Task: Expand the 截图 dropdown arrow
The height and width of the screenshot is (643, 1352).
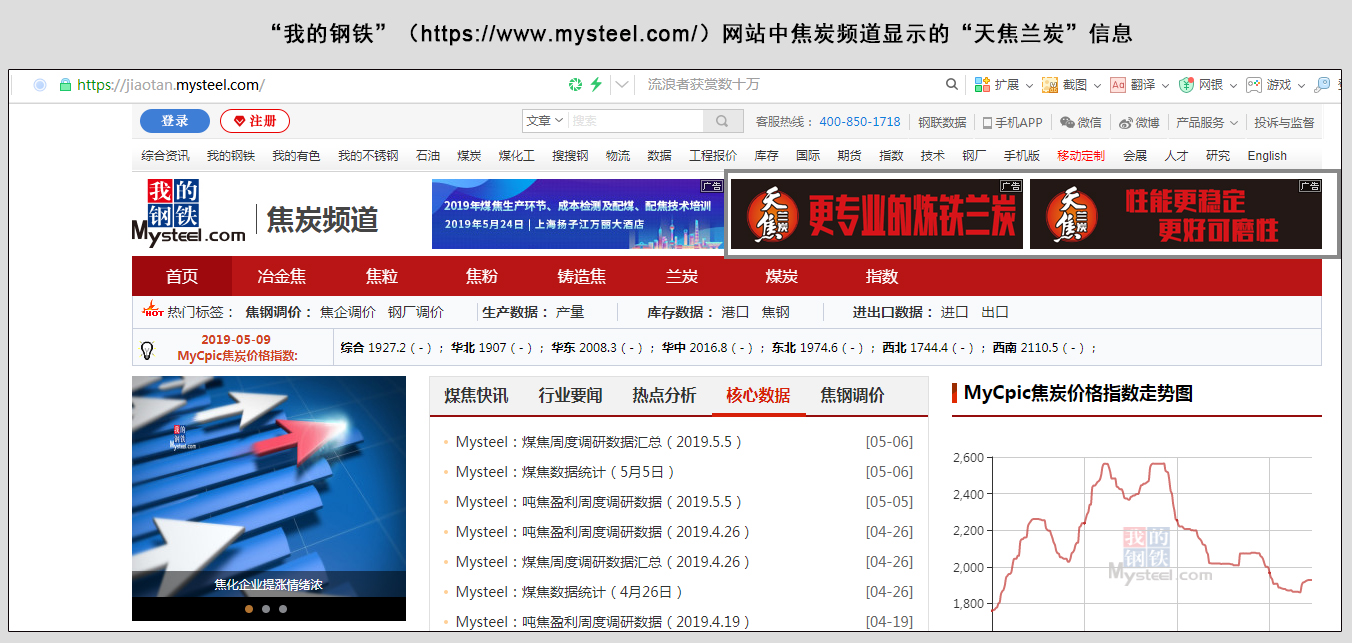Action: click(1097, 86)
